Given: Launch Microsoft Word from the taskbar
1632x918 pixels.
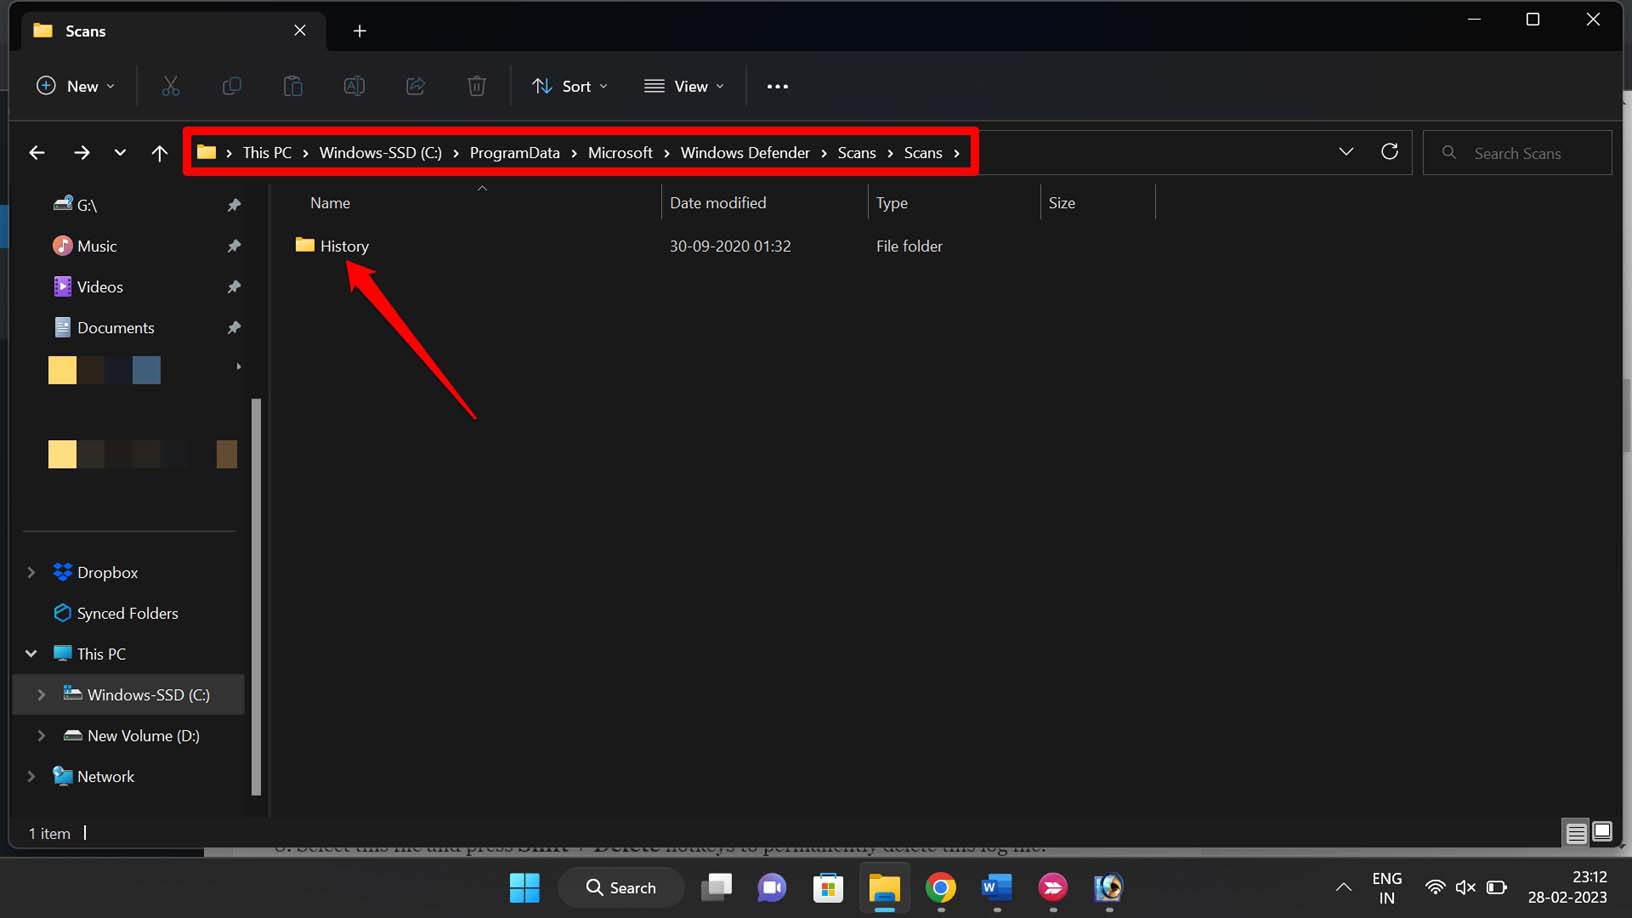Looking at the screenshot, I should (996, 888).
